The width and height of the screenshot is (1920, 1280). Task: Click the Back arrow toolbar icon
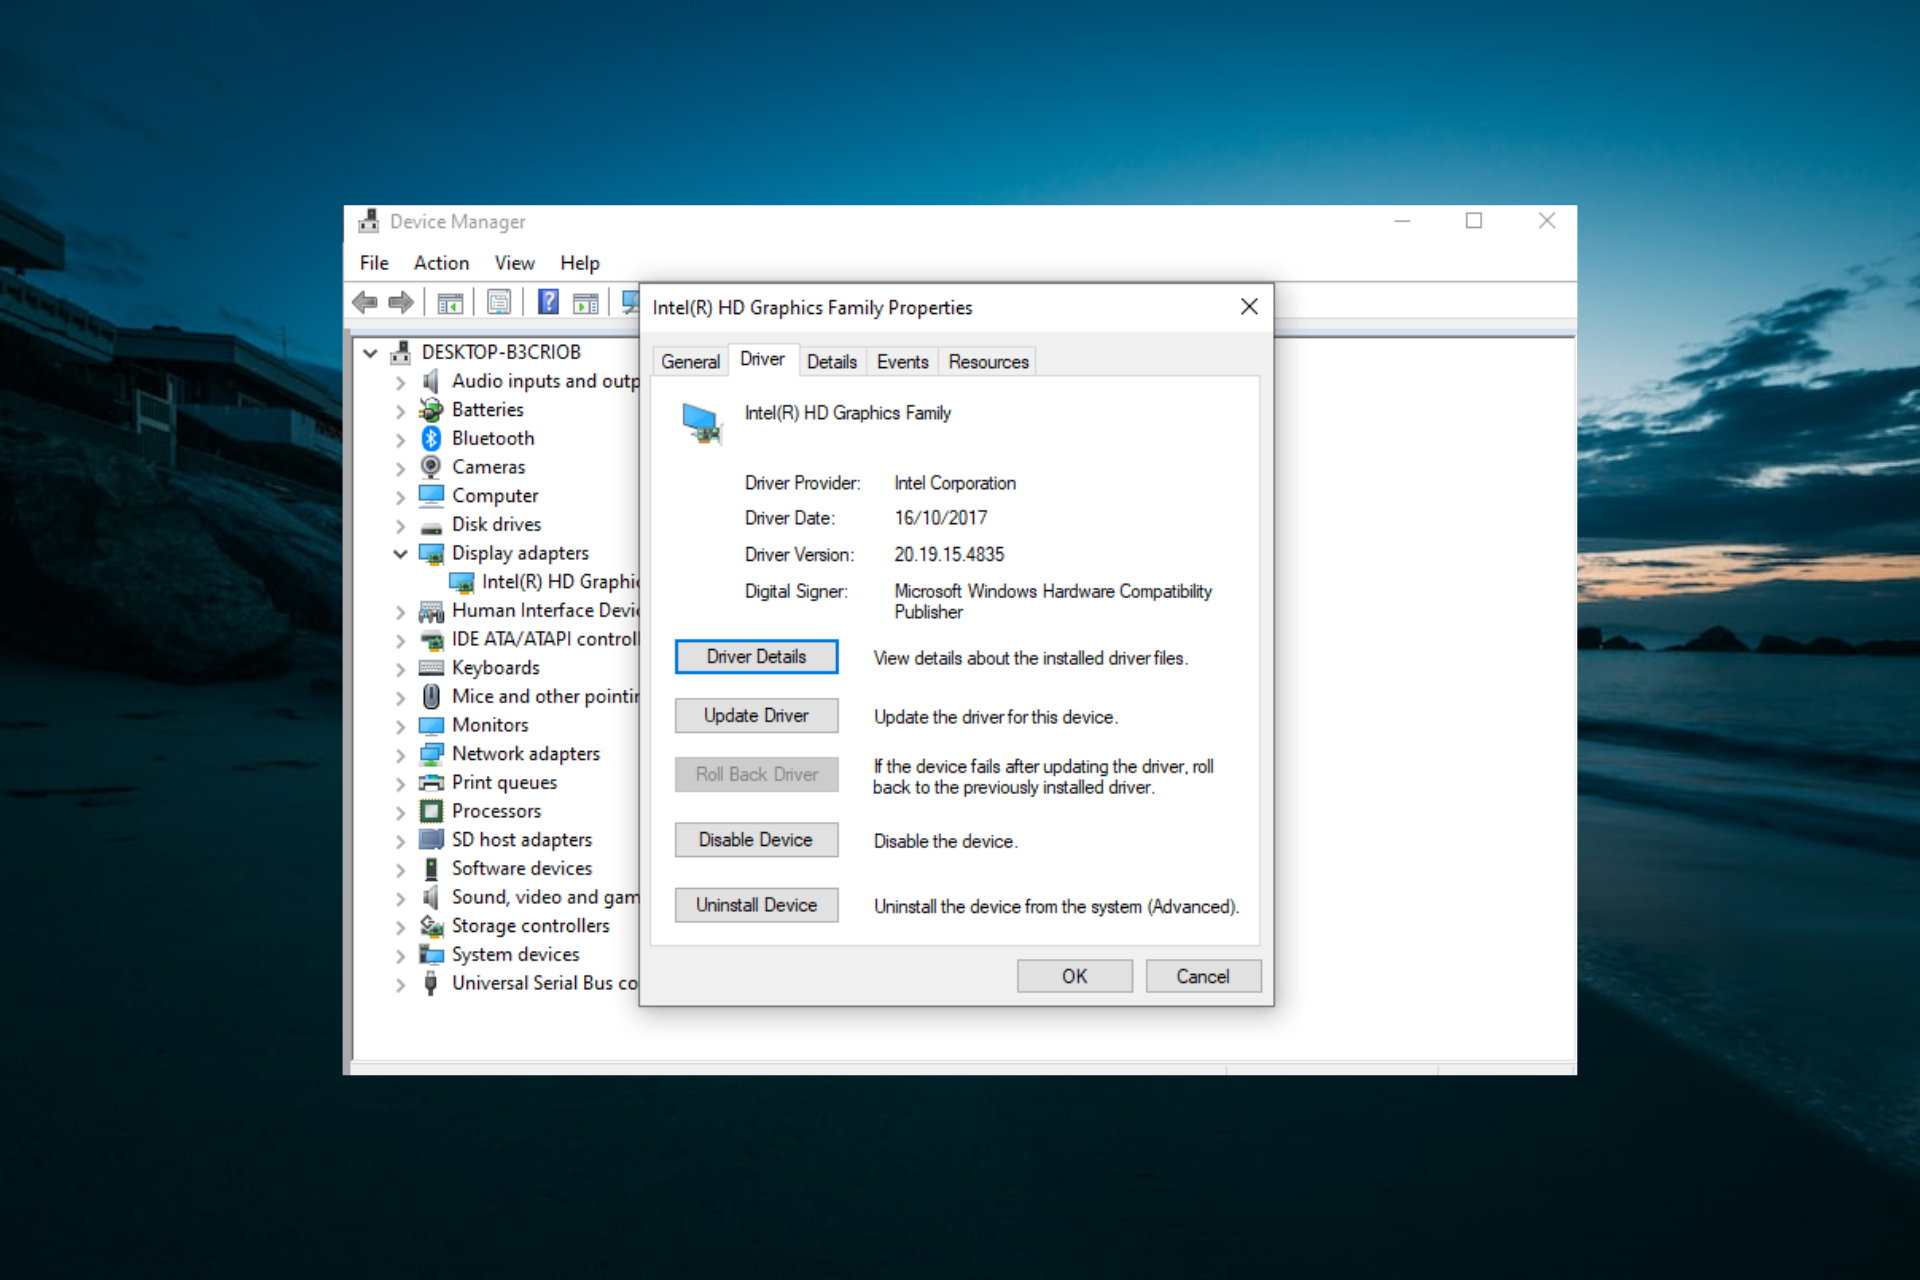(x=366, y=302)
